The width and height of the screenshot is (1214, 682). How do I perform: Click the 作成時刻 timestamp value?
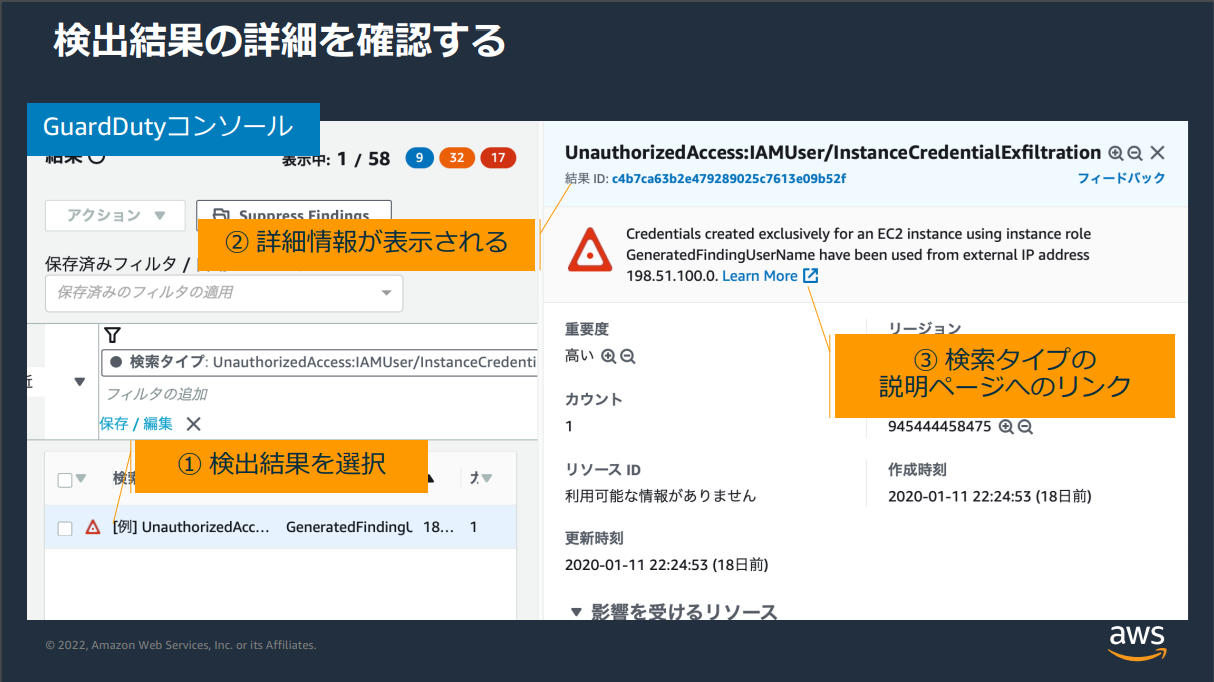tap(990, 497)
